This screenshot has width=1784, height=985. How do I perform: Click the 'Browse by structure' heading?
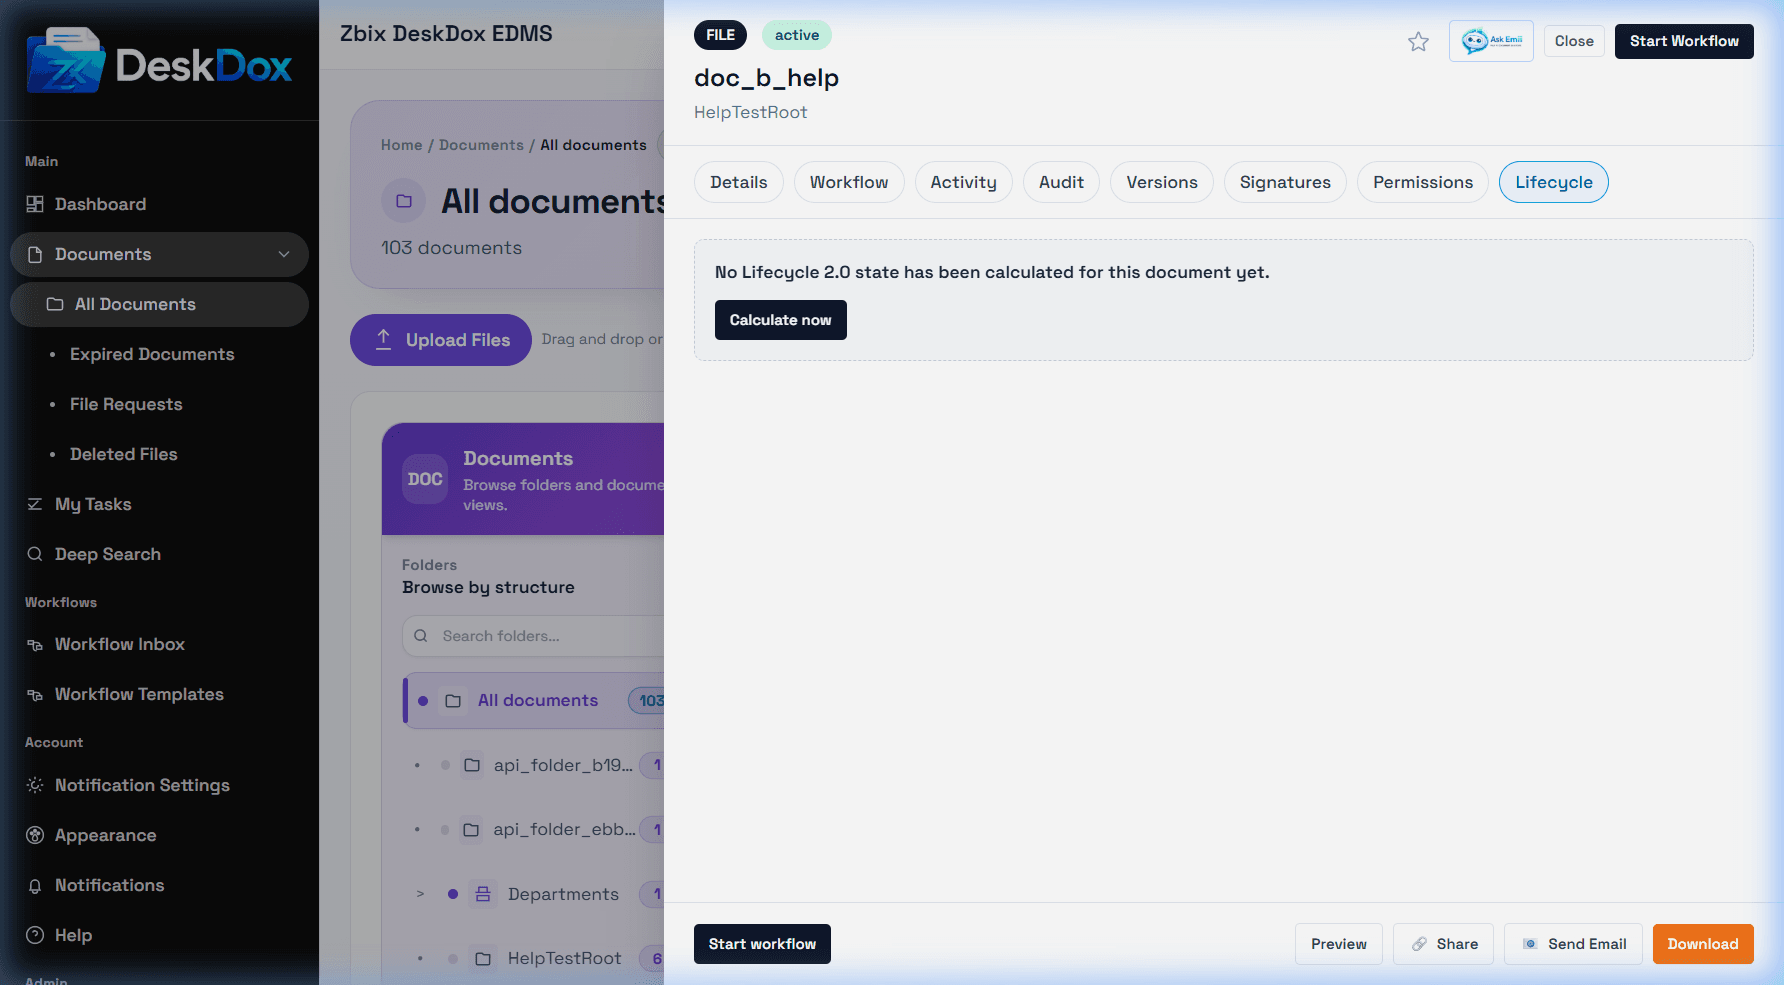(x=488, y=587)
